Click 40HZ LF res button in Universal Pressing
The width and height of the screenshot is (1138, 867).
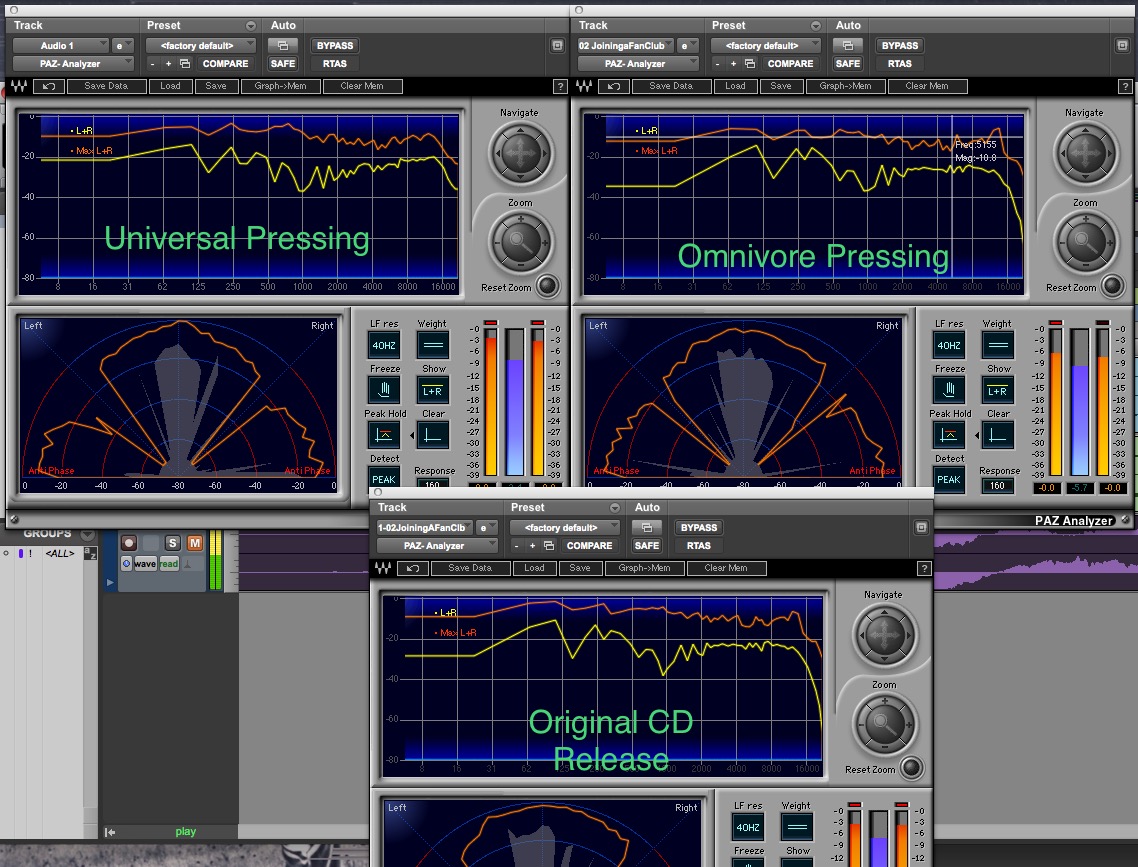coord(384,345)
